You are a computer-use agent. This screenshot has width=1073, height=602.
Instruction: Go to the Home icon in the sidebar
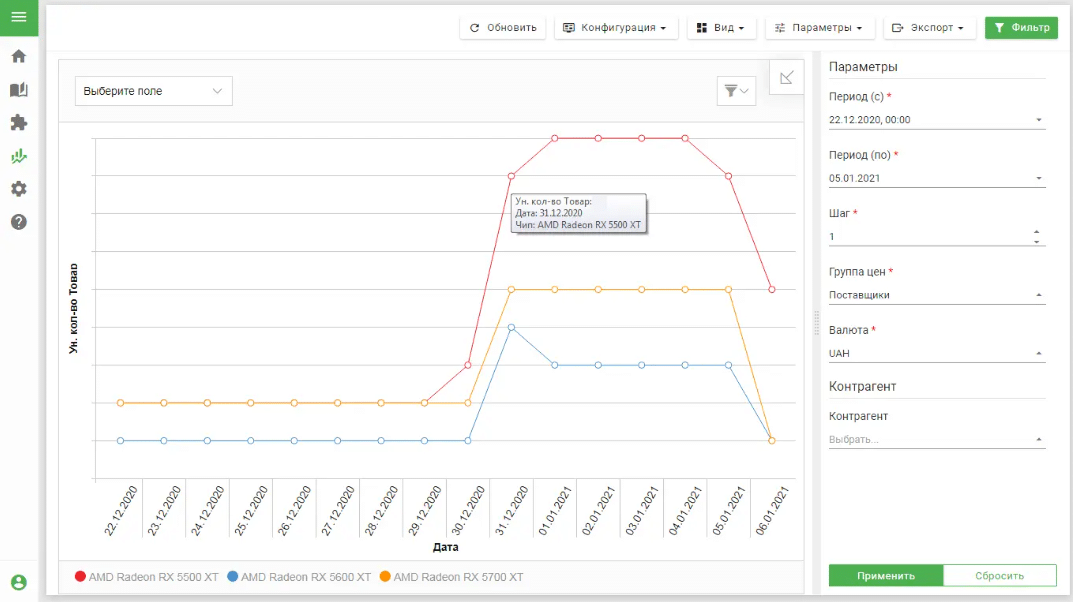click(19, 57)
